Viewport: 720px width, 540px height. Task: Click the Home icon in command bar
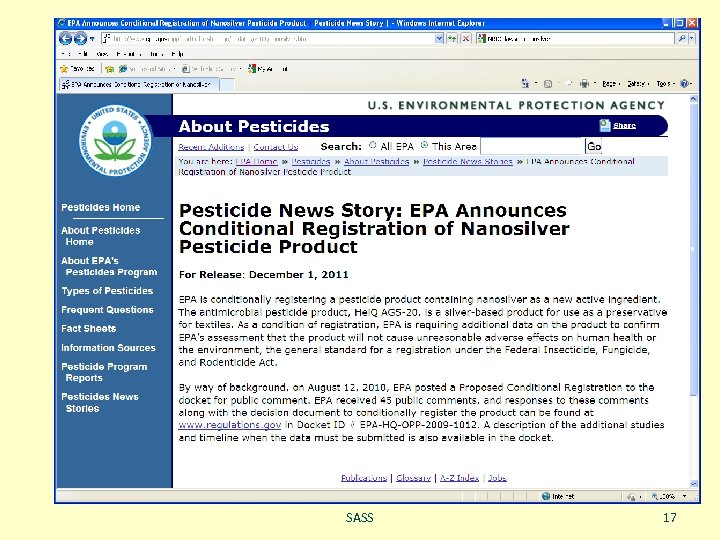[x=525, y=84]
